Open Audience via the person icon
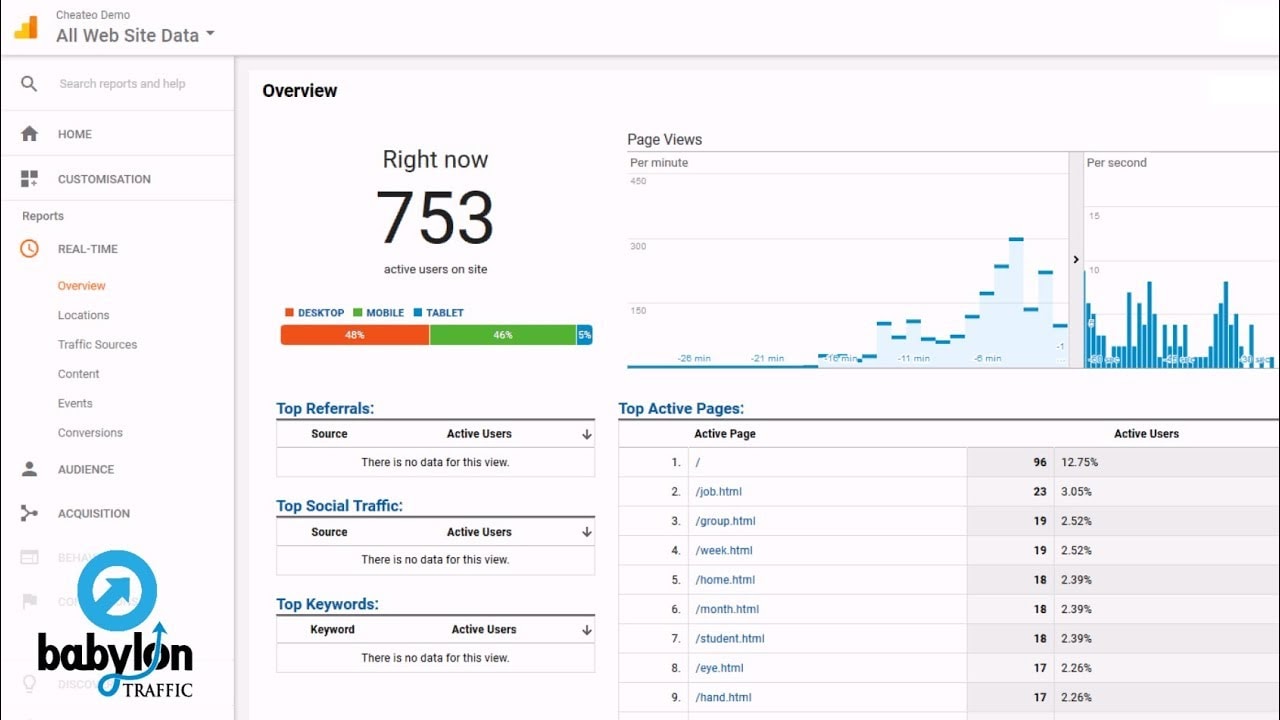This screenshot has height=720, width=1280. pos(29,469)
